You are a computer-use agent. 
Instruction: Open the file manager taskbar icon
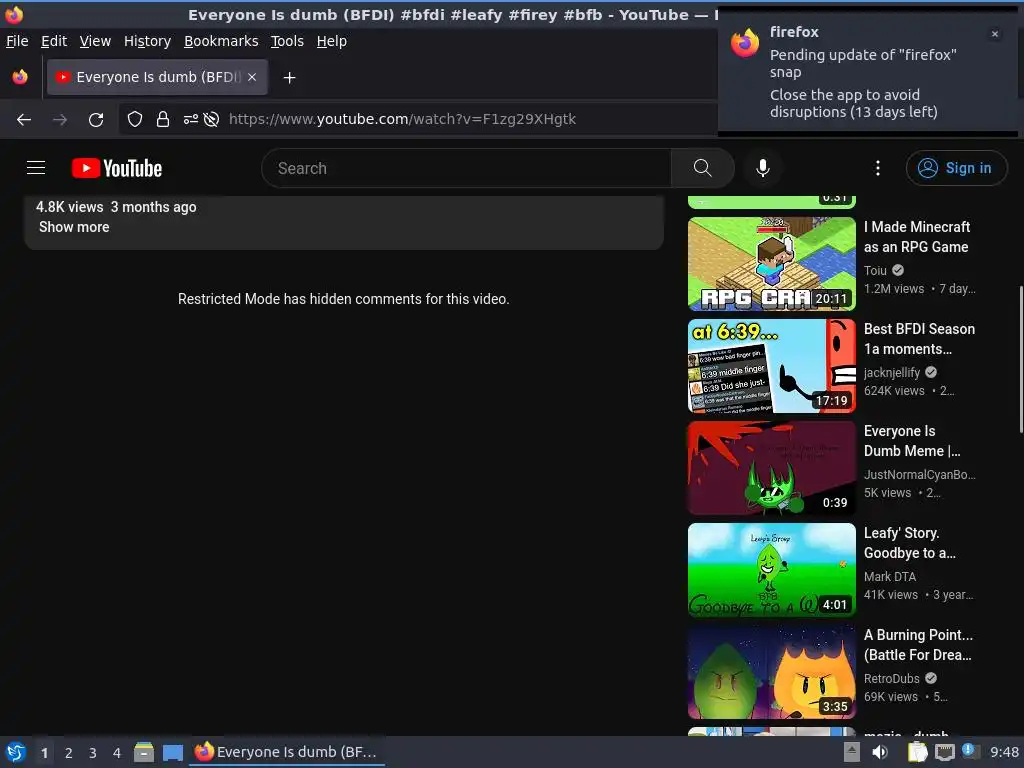coord(144,752)
